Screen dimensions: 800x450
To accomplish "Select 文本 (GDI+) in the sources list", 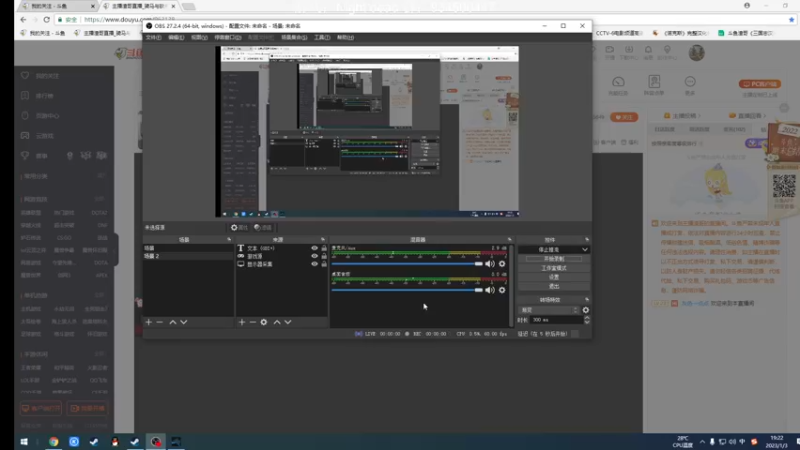I will pos(260,248).
